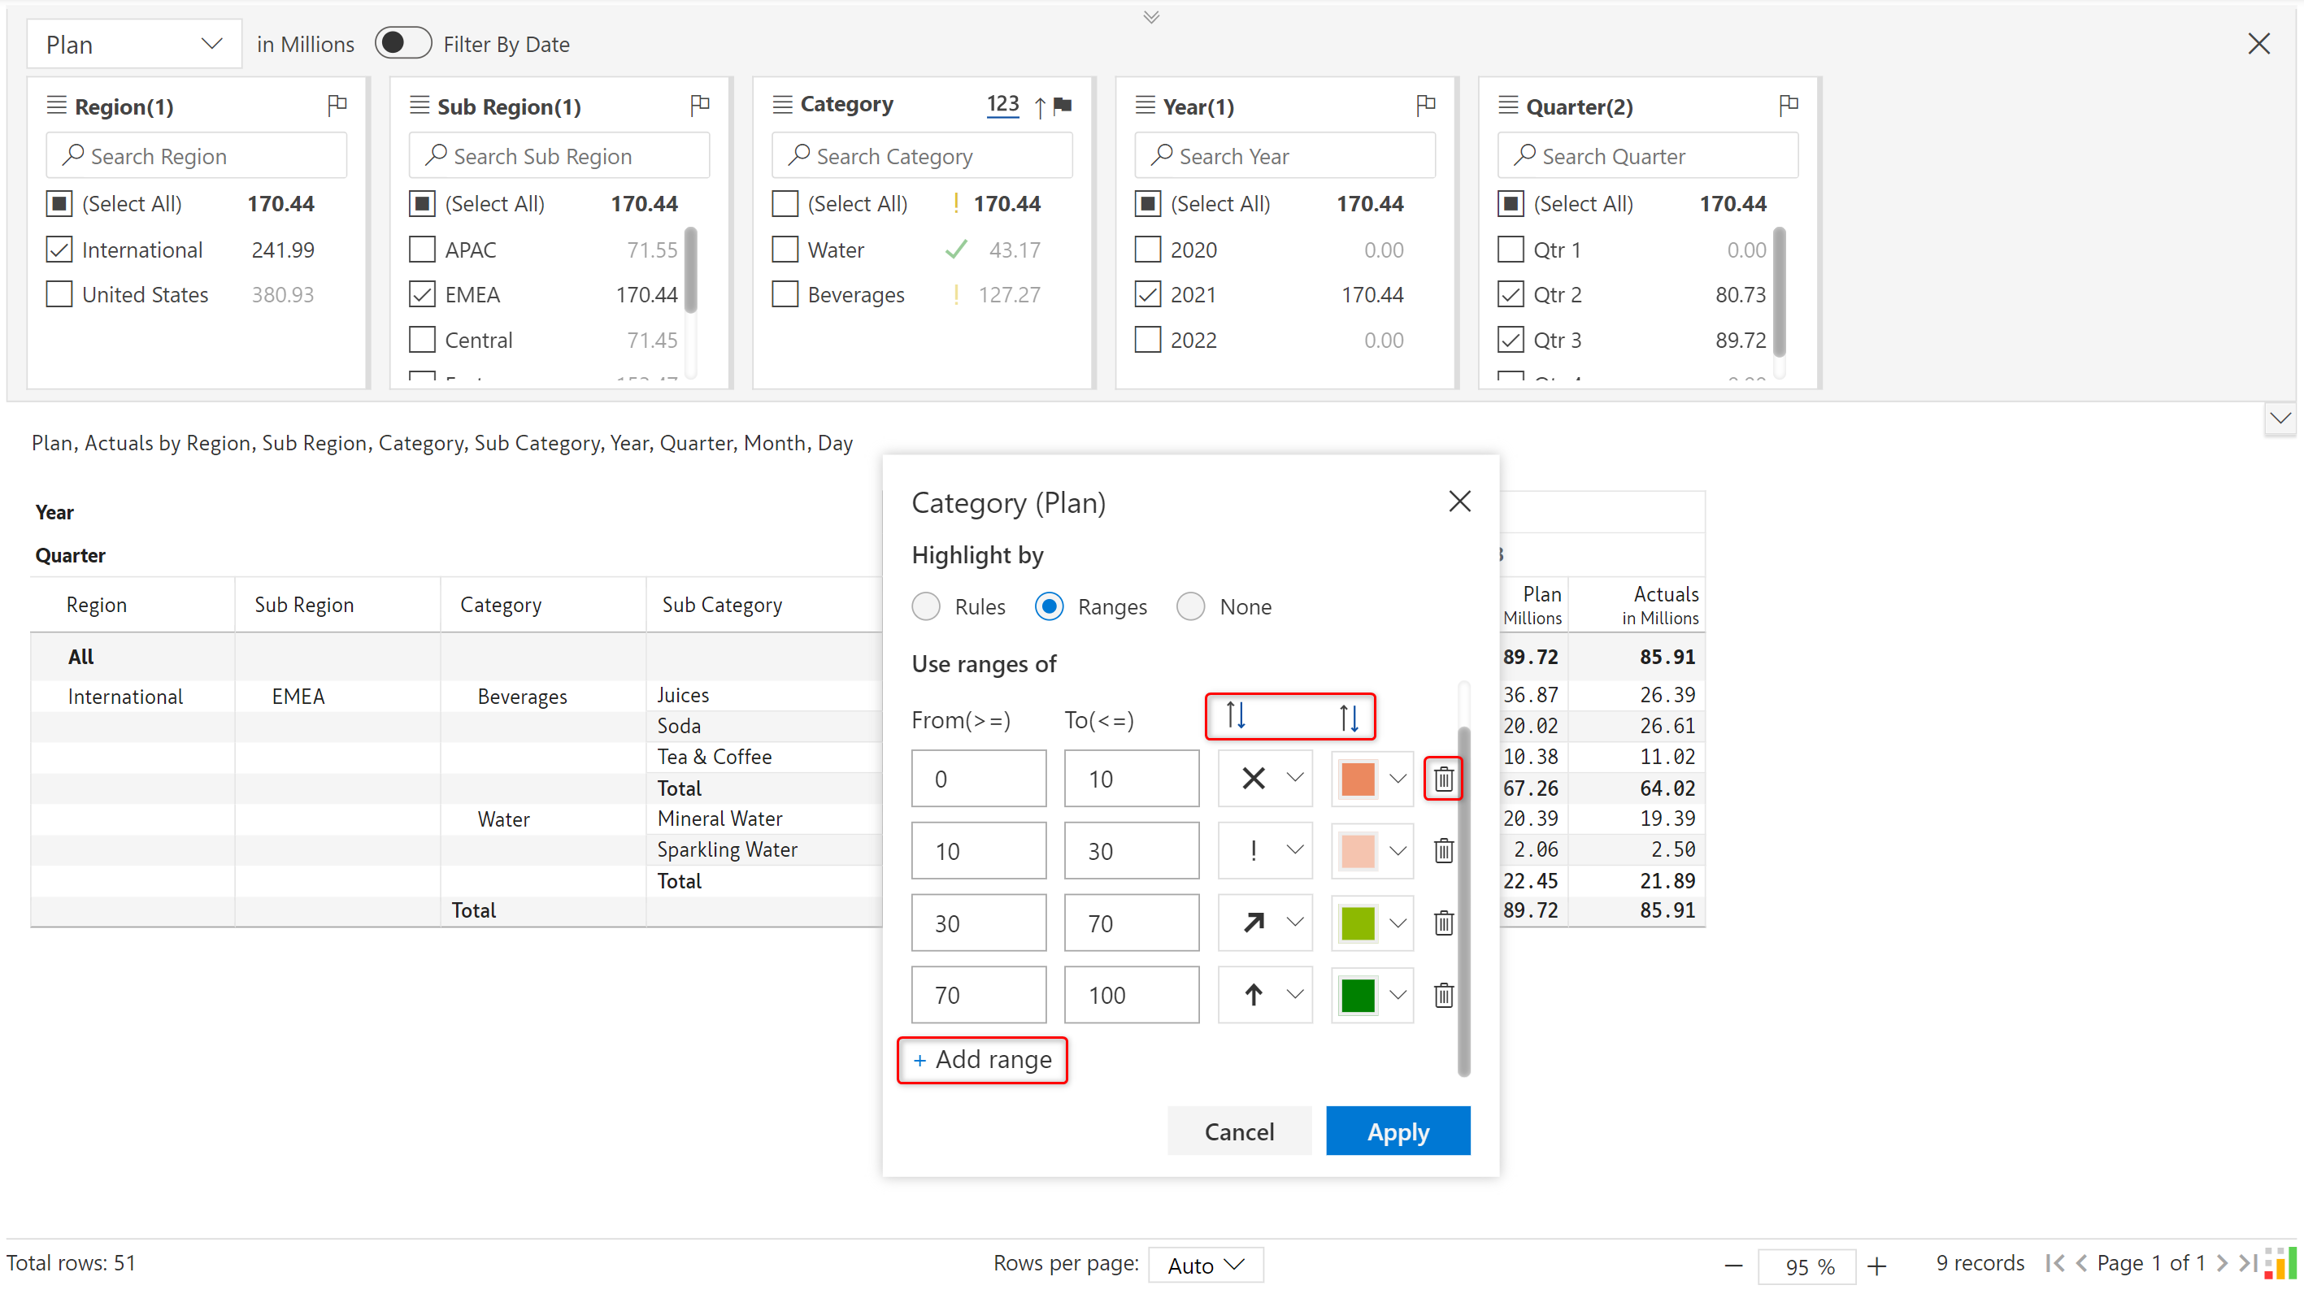Toggle the Filter By Date switch
2304x1294 pixels.
click(x=402, y=43)
